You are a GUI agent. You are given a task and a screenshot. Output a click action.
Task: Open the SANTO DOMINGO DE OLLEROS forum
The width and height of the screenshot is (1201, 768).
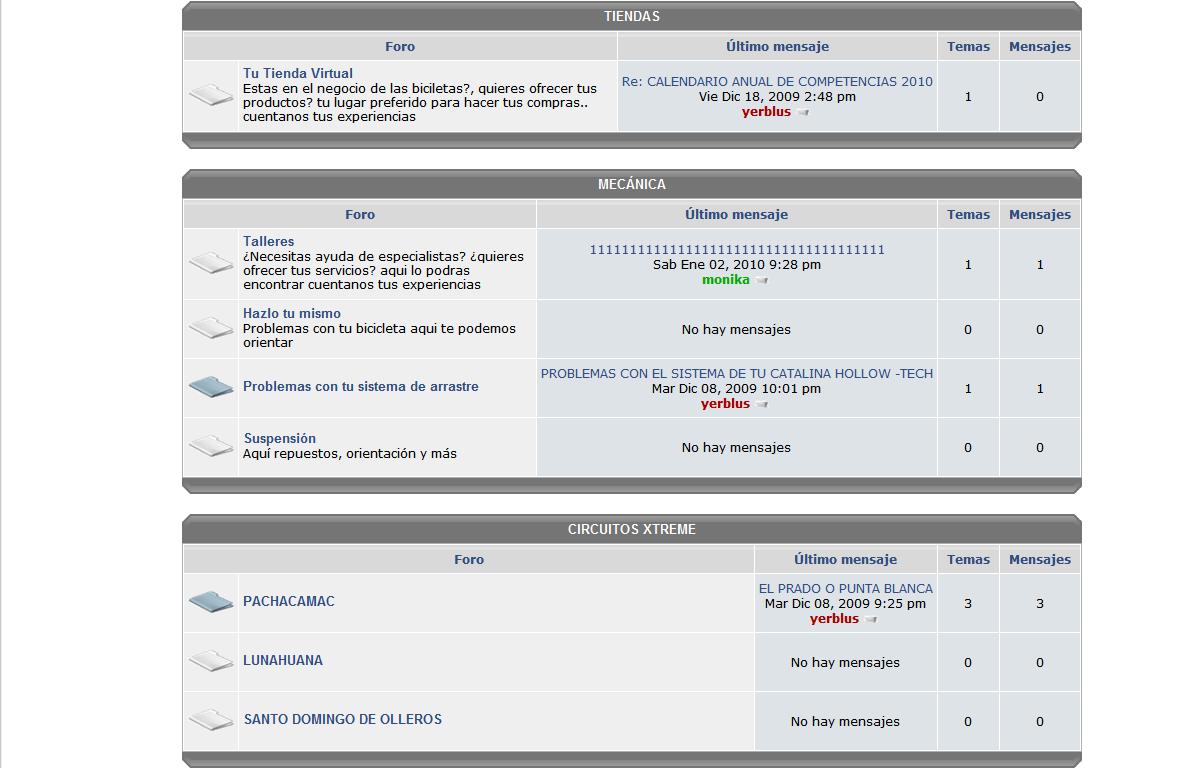(x=343, y=719)
